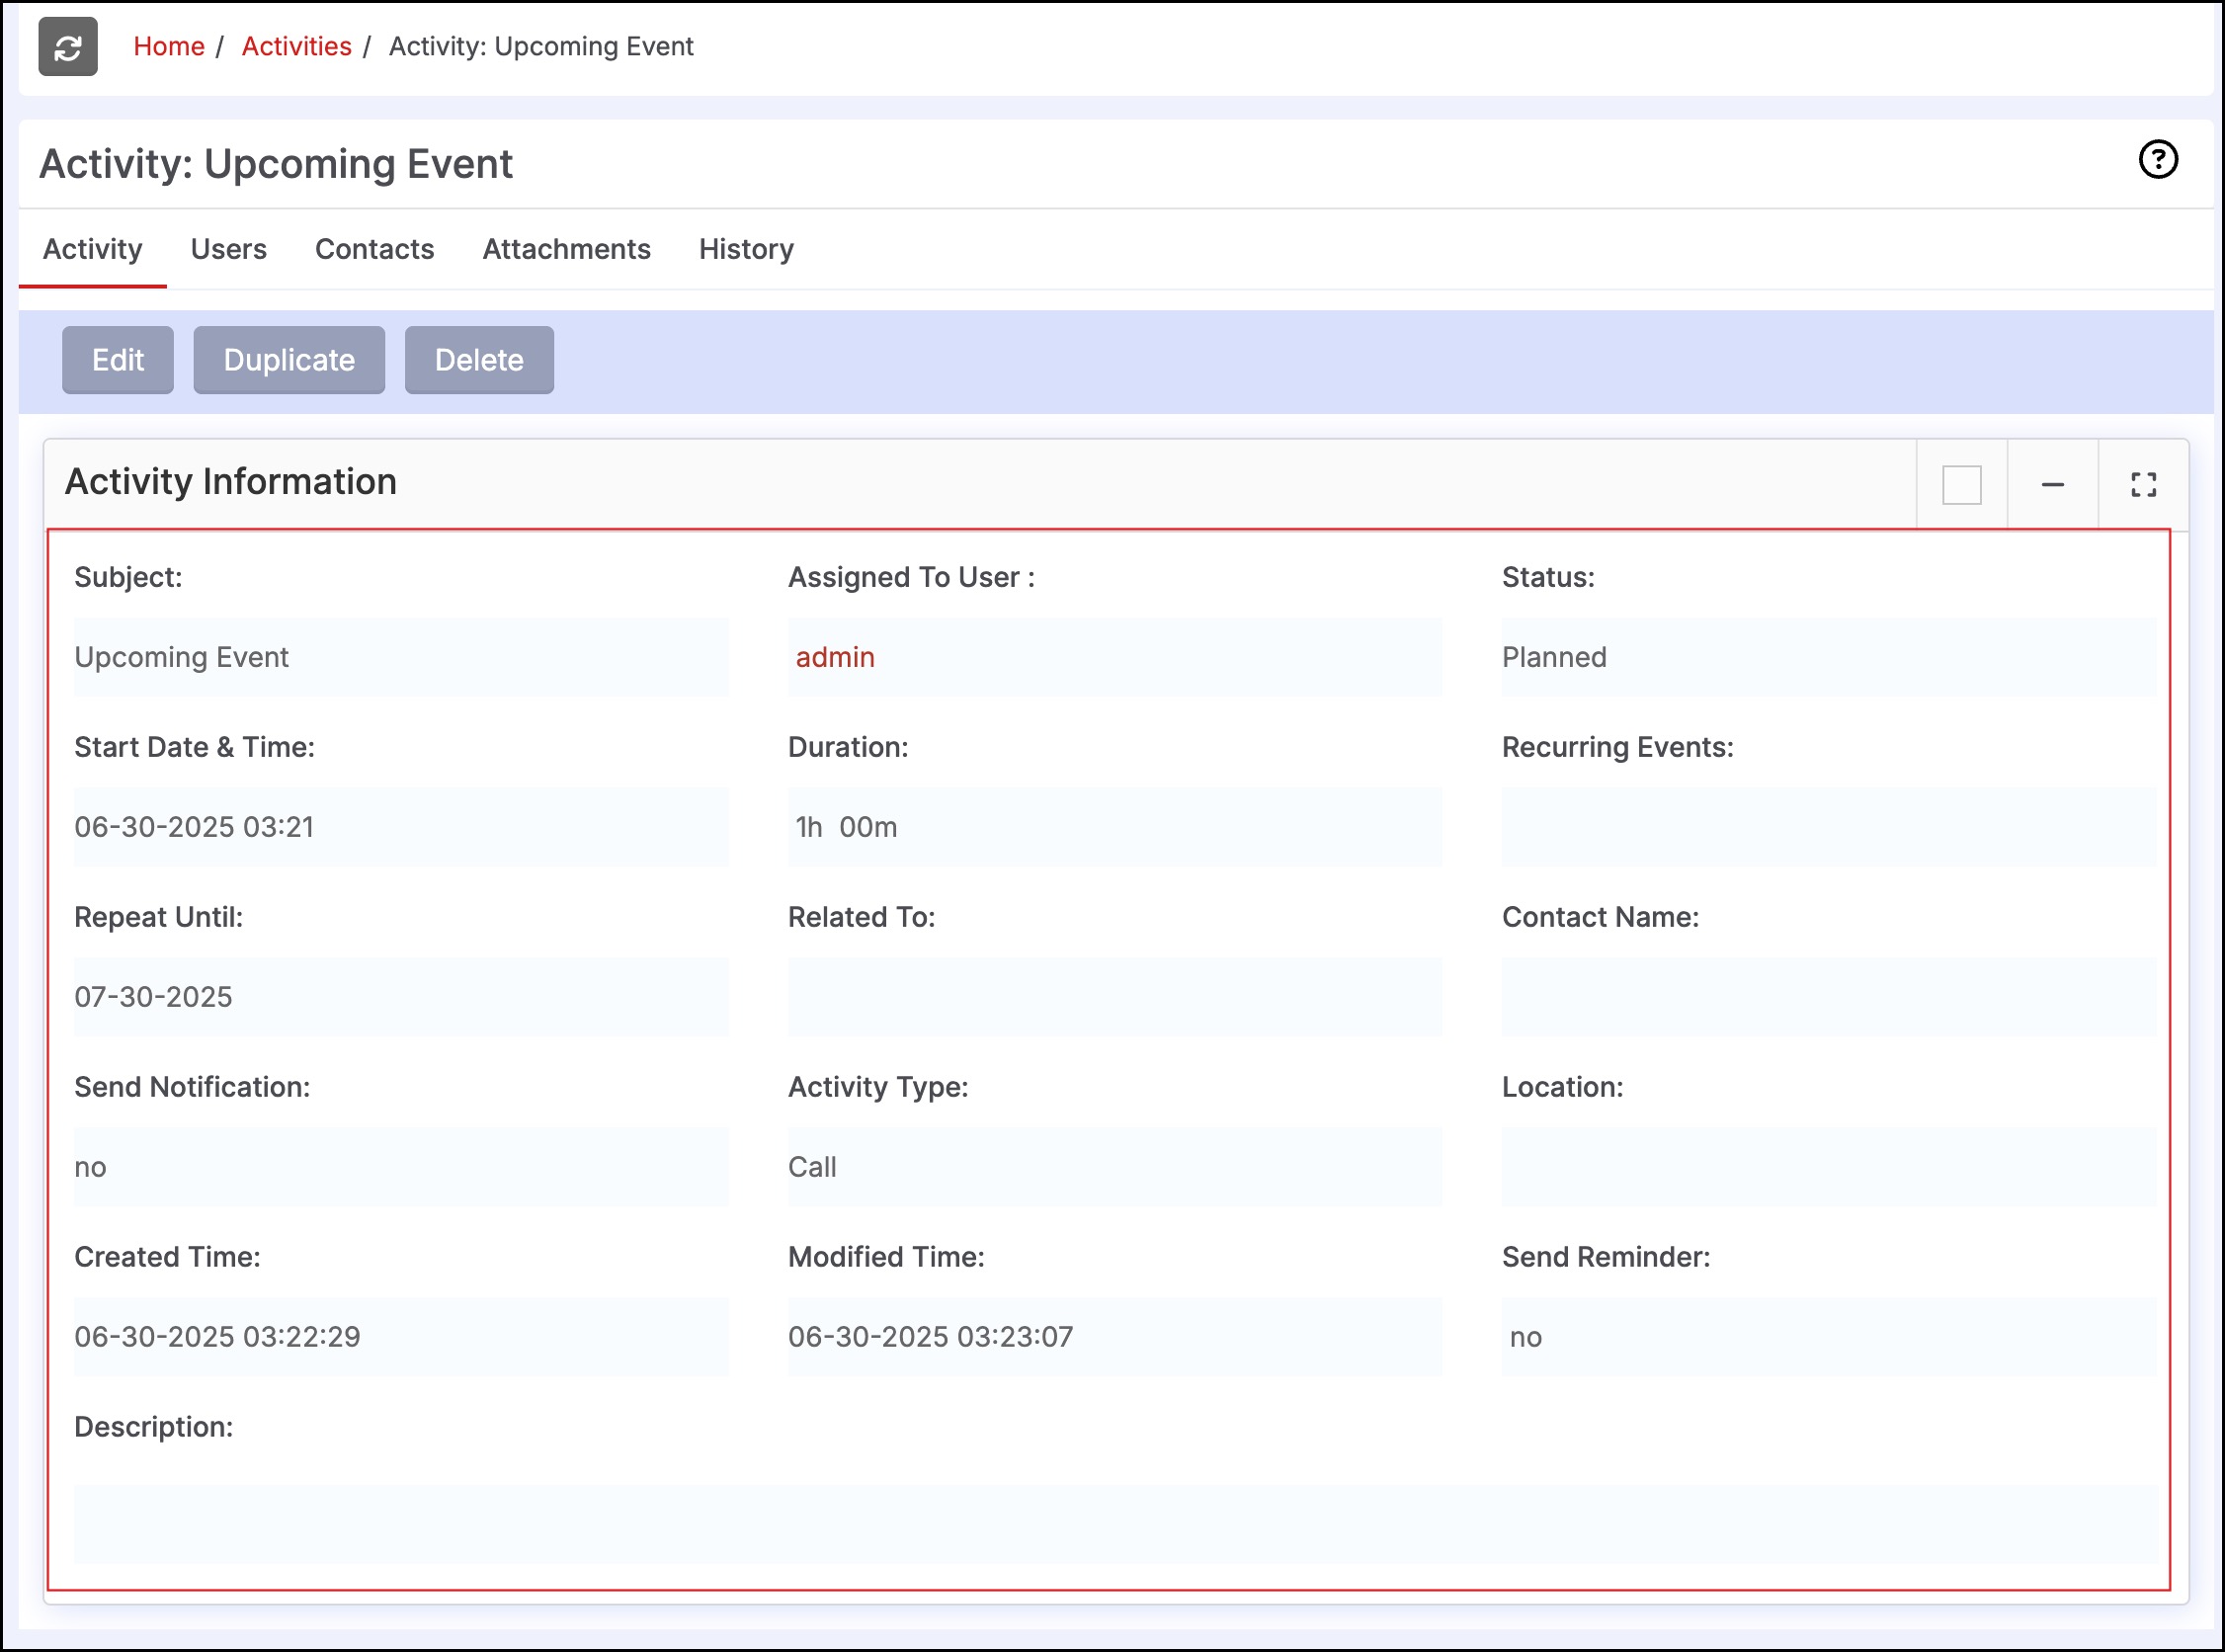The height and width of the screenshot is (1652, 2225).
Task: Click the Activity: Upcoming Event page heading
Action: [x=276, y=164]
